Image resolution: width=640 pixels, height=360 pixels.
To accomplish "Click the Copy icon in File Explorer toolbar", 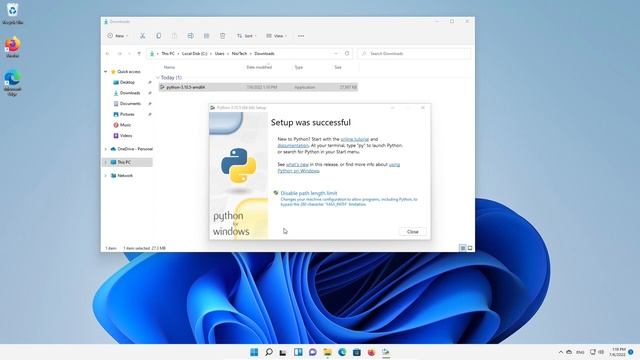I will pos(158,36).
